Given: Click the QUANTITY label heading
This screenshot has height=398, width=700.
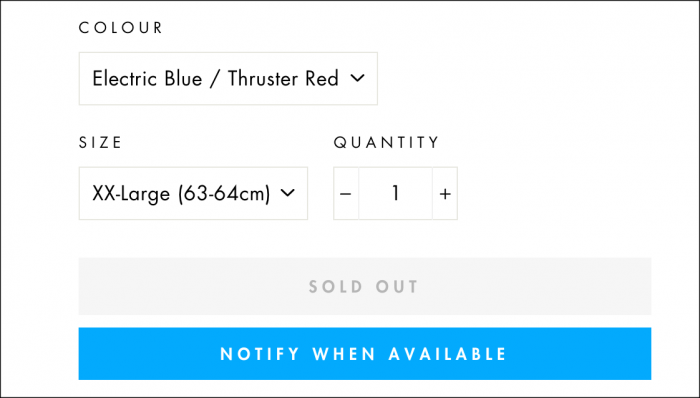Looking at the screenshot, I should 387,143.
